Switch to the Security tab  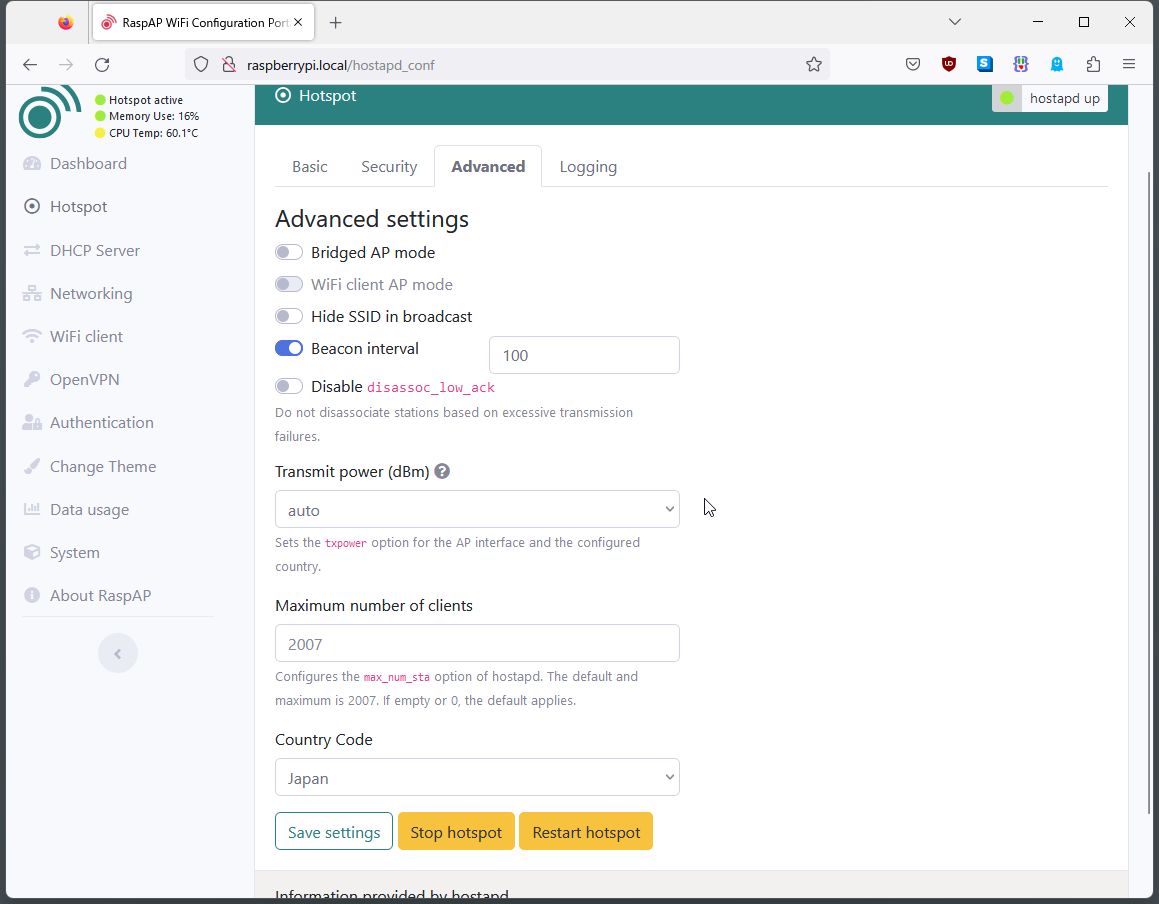point(389,167)
